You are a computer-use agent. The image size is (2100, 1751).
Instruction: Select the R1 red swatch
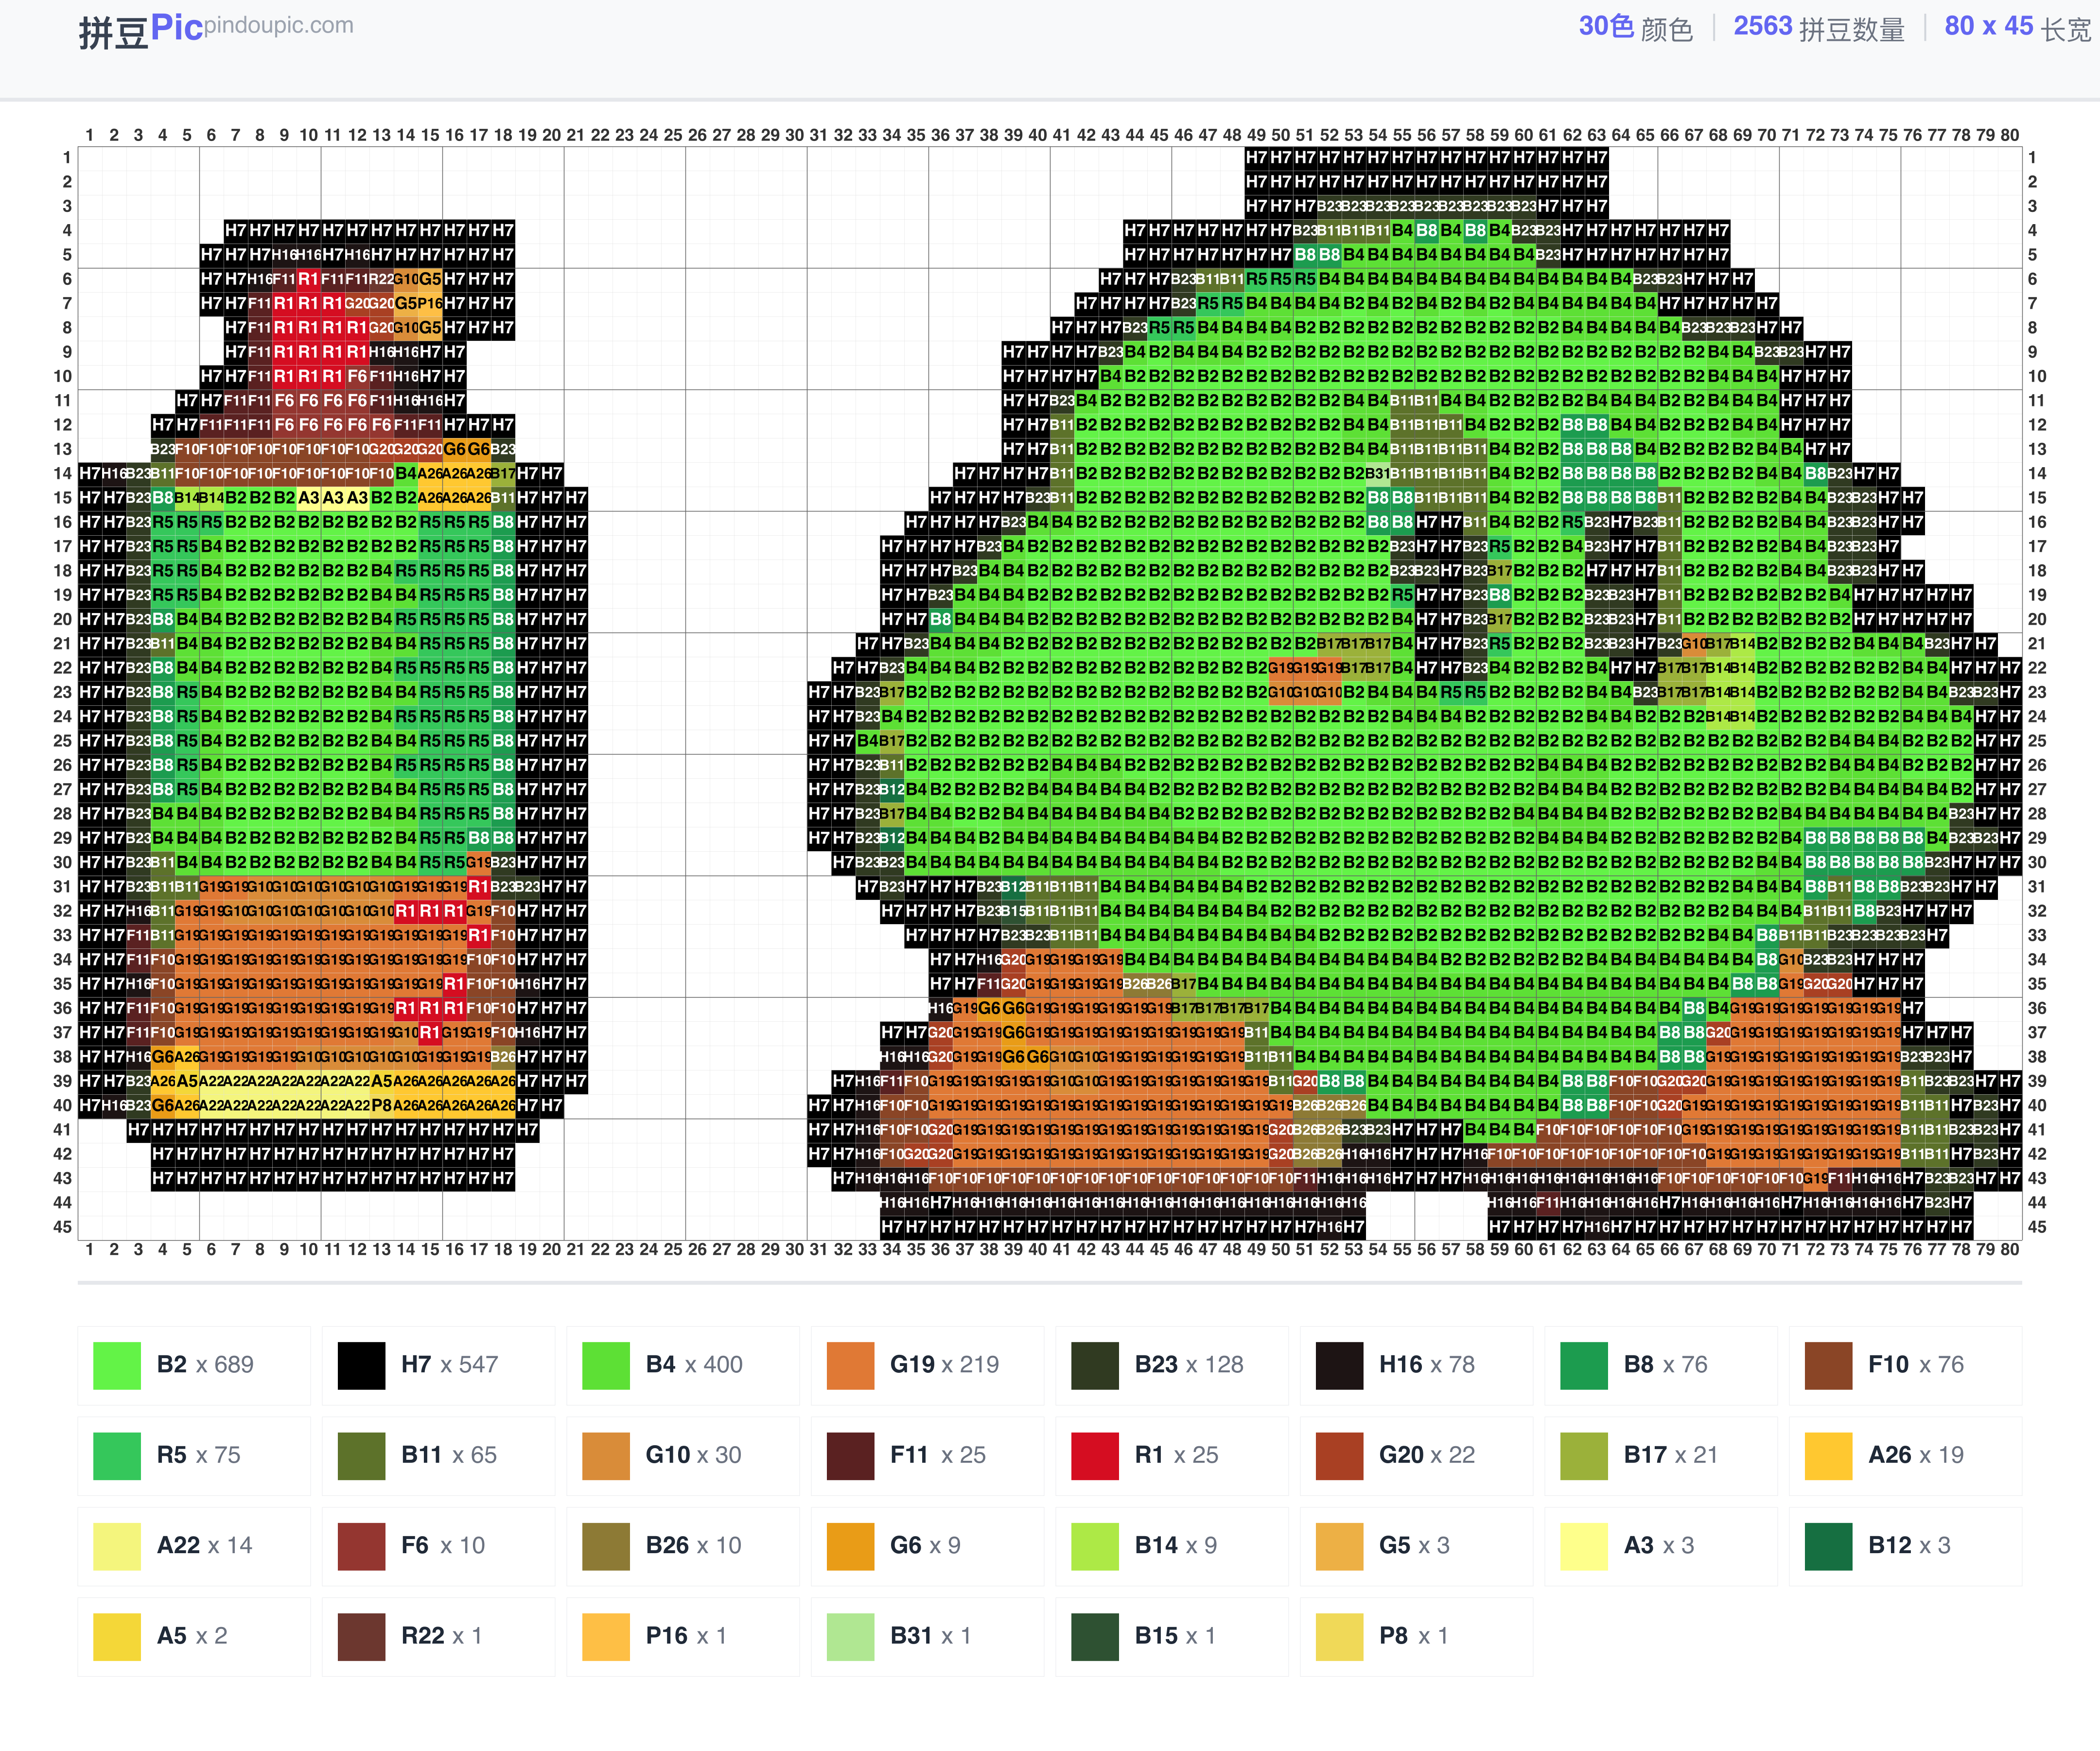click(1095, 1455)
